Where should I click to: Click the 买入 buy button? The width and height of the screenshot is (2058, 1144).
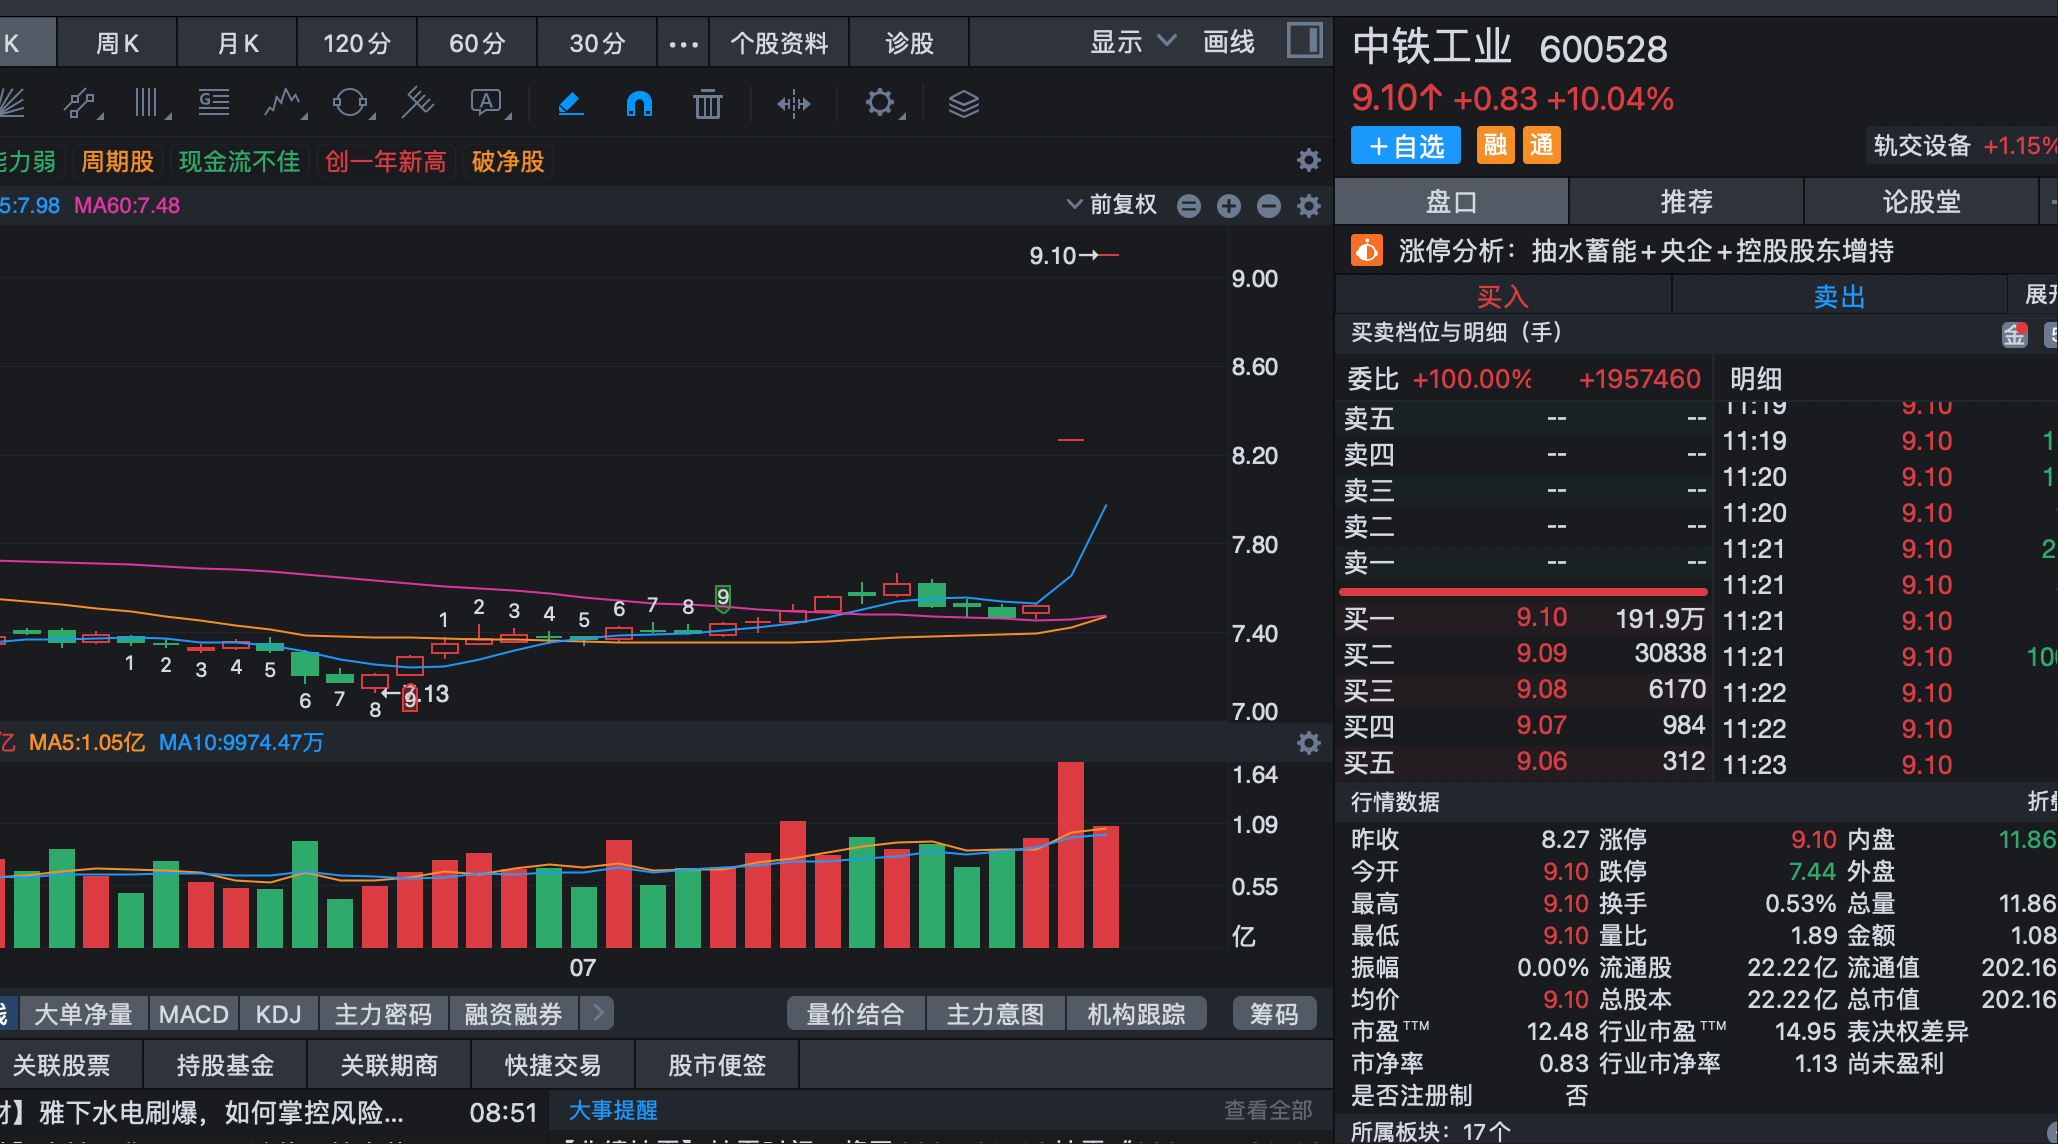tap(1503, 296)
